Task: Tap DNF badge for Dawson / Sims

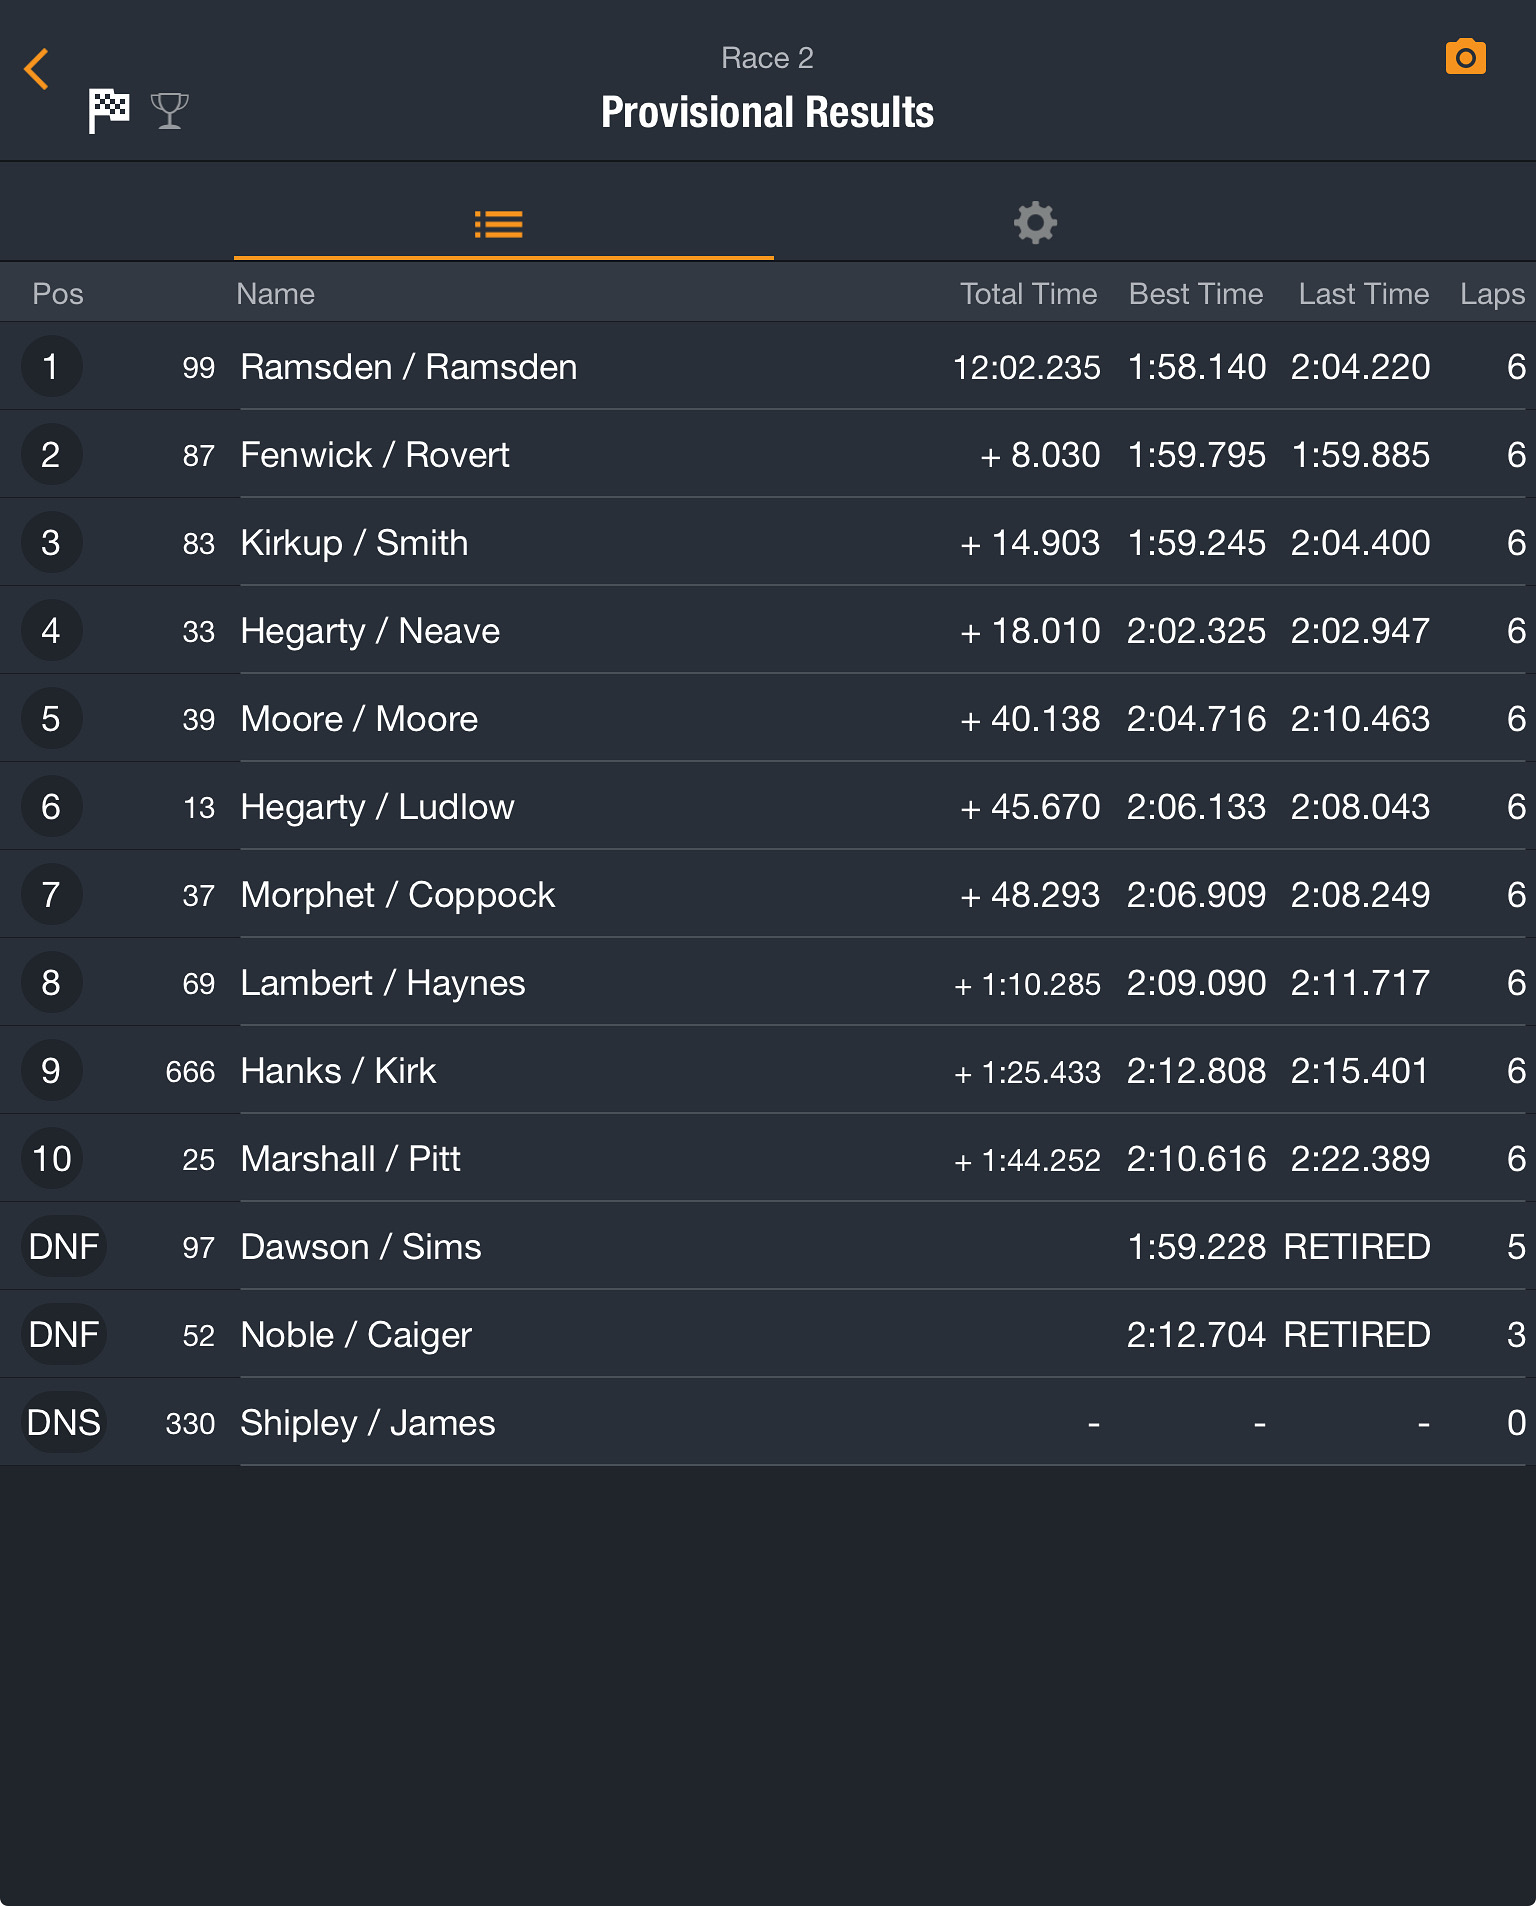Action: tap(63, 1247)
